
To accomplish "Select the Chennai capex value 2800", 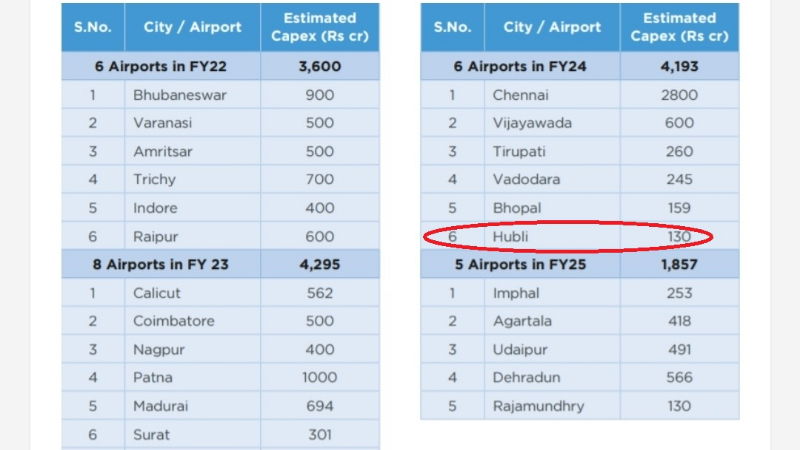I will coord(679,95).
